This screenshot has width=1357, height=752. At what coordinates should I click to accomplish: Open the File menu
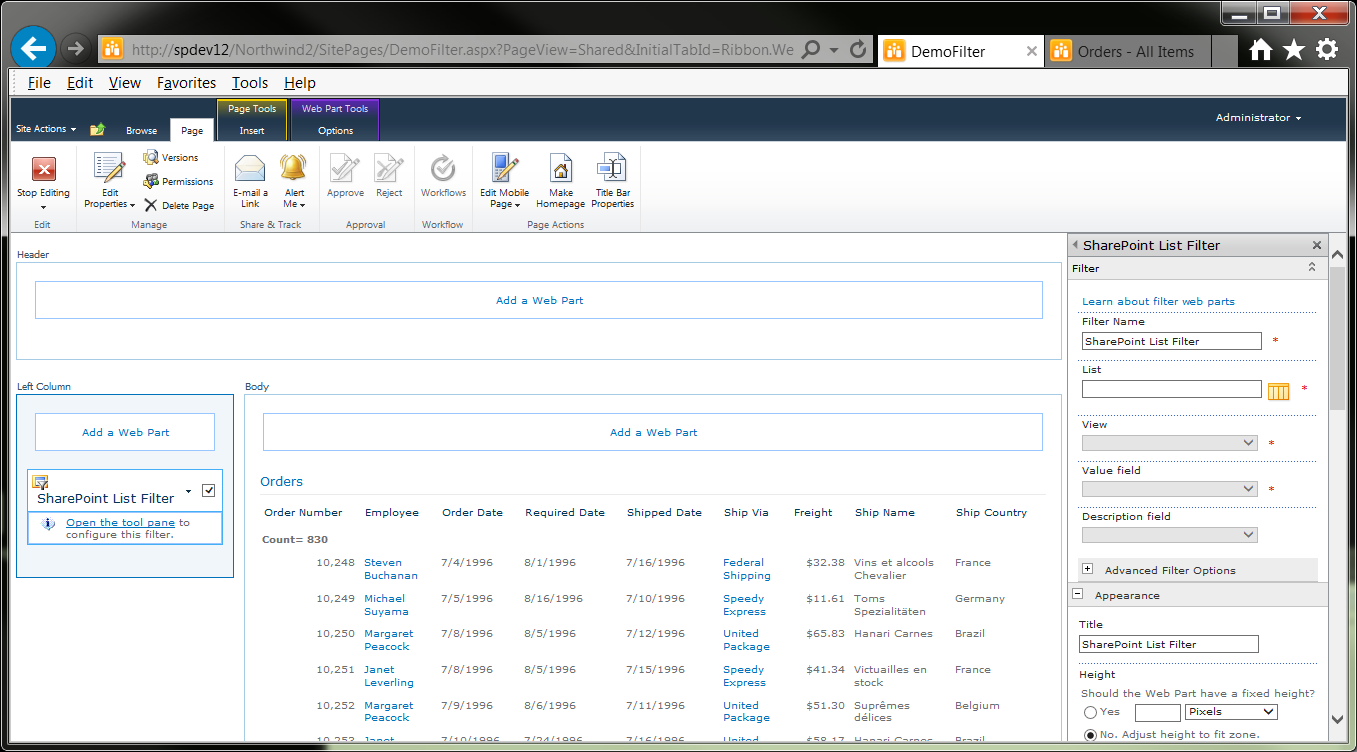tap(39, 83)
